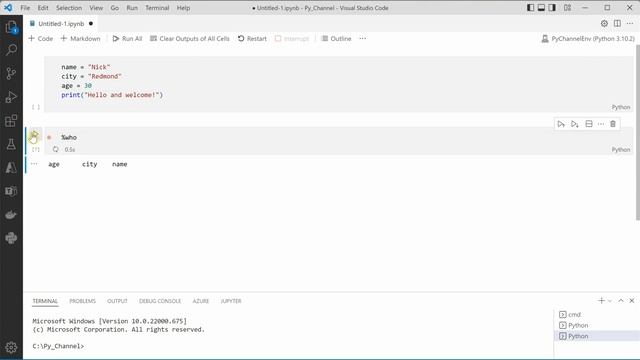The width and height of the screenshot is (640, 360).
Task: Open the Selection menu
Action: click(x=69, y=8)
